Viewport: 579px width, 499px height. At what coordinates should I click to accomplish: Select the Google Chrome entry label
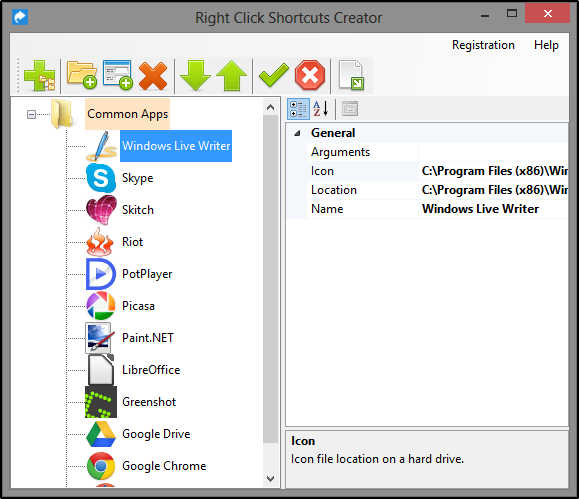tap(164, 466)
